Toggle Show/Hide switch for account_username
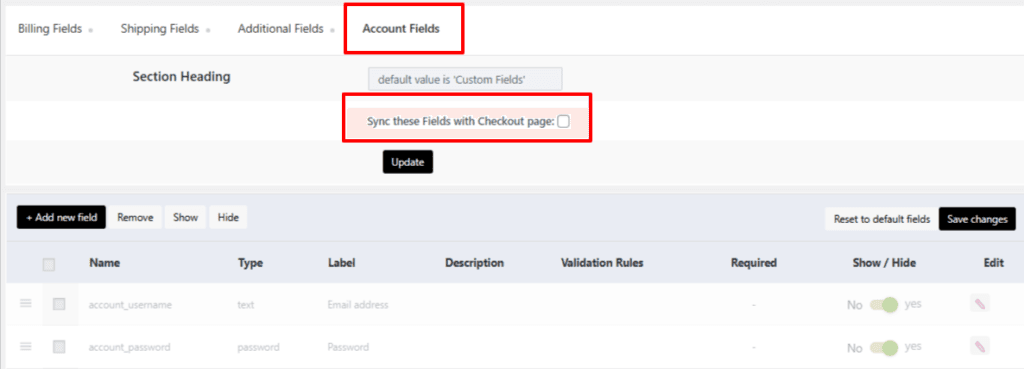The height and width of the screenshot is (369, 1024). 884,304
